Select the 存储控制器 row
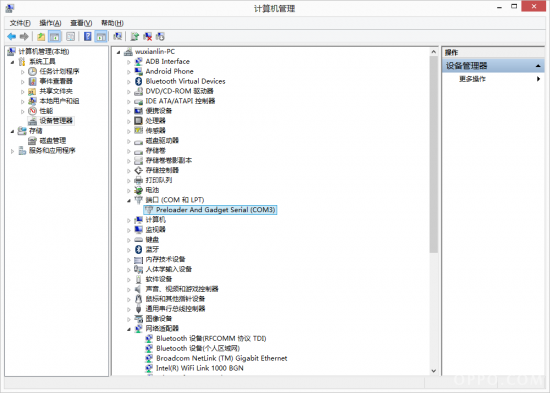The height and width of the screenshot is (393, 550). pos(162,170)
